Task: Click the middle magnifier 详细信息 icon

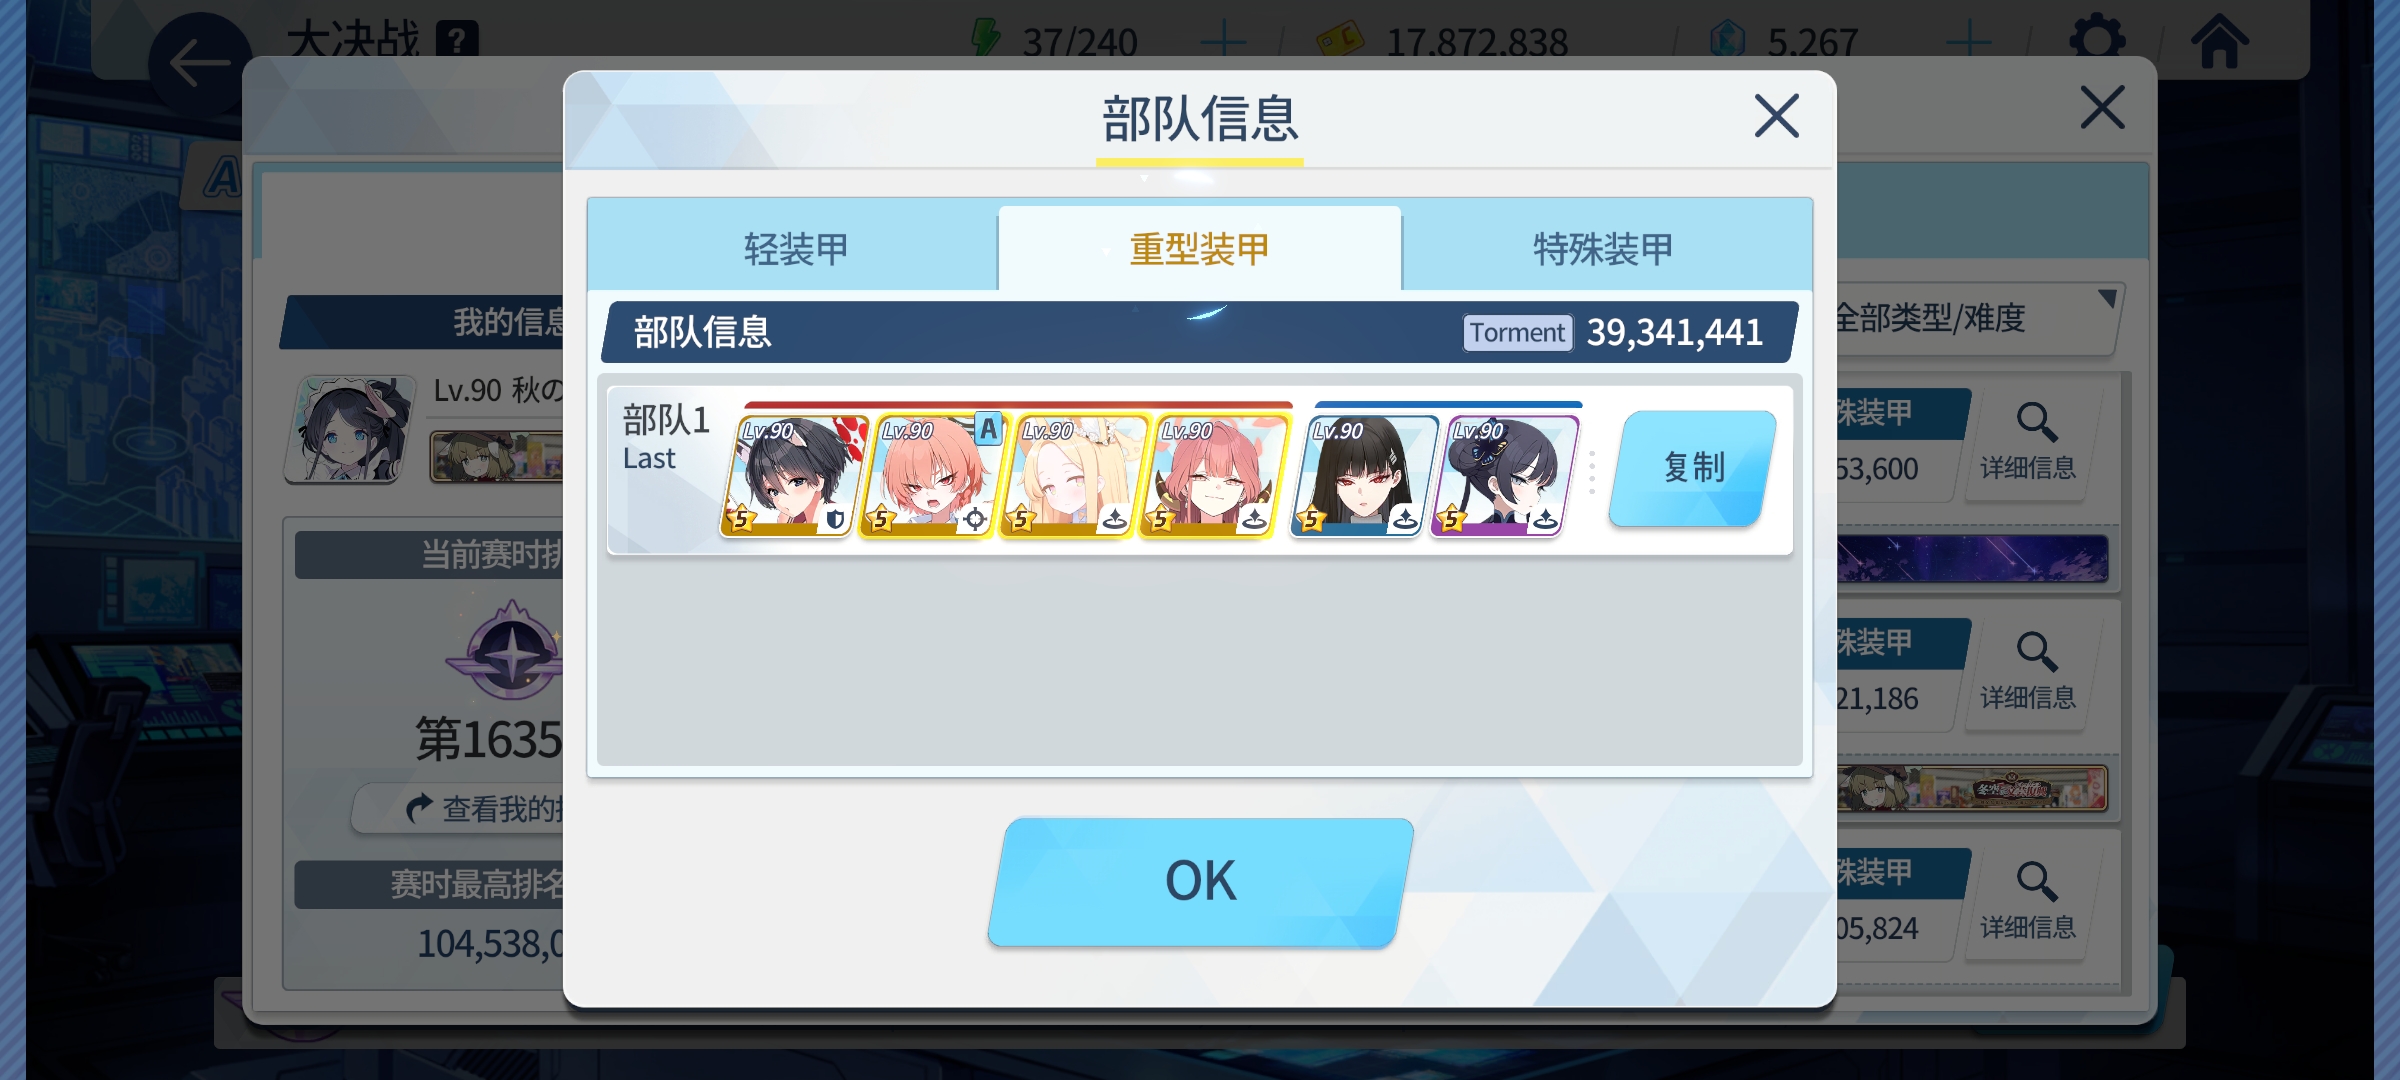Action: [x=2029, y=671]
